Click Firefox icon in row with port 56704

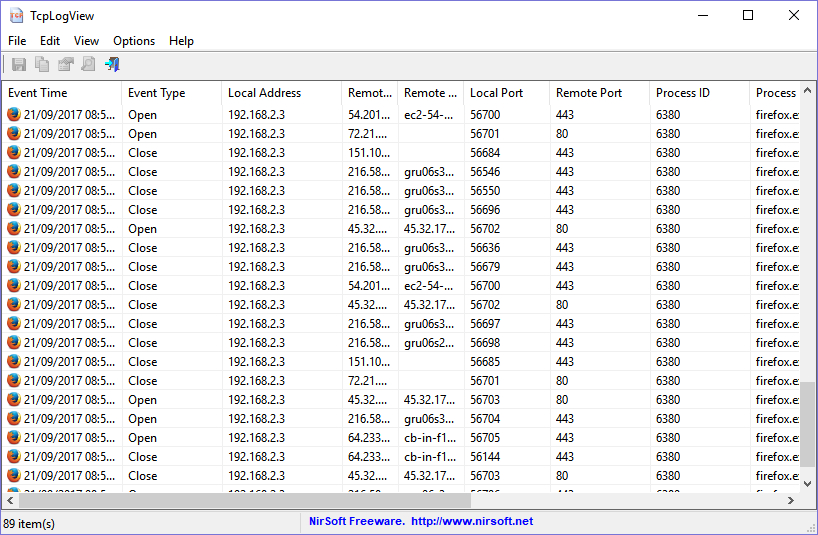(x=14, y=418)
